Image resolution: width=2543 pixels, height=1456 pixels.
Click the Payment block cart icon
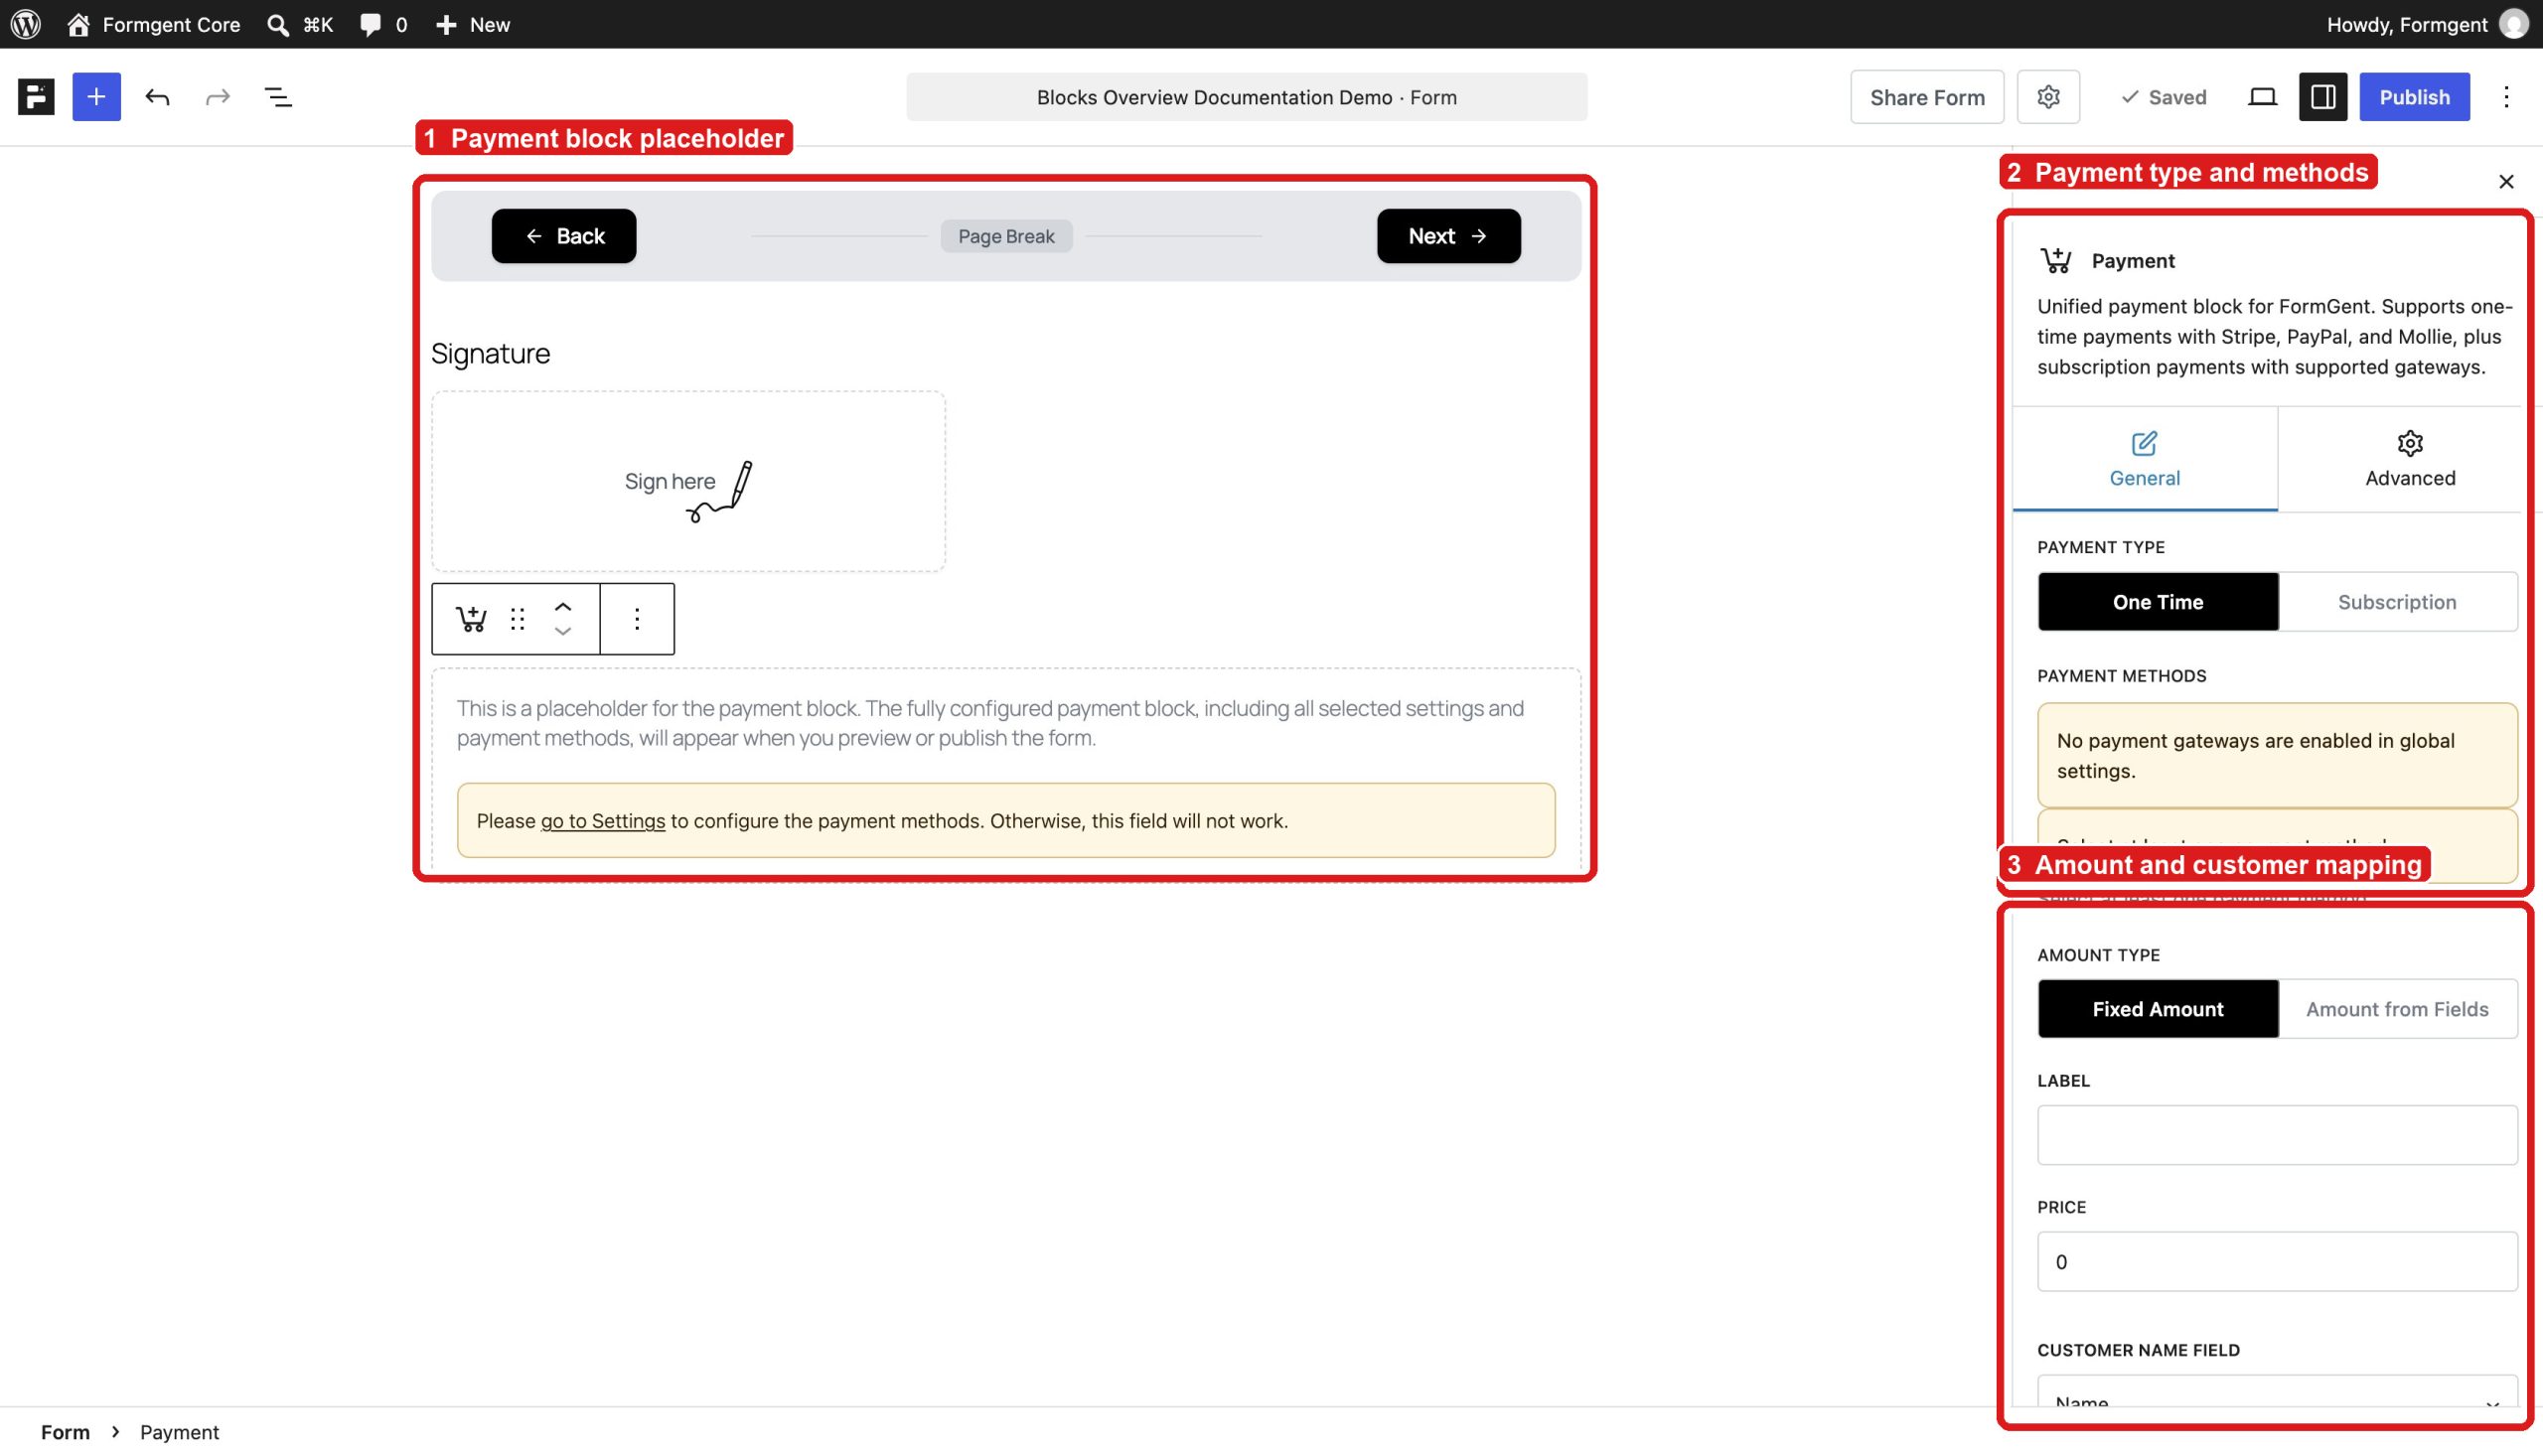[x=471, y=619]
